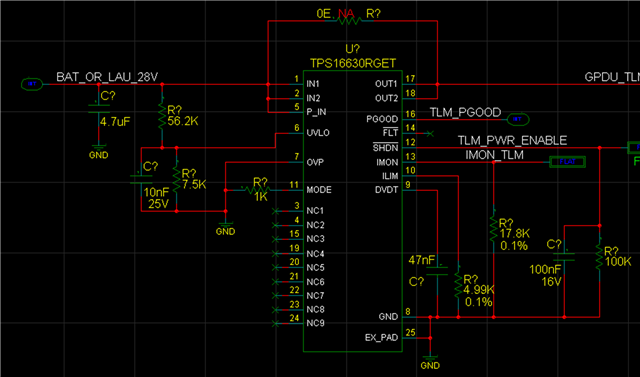This screenshot has height=377, width=640.
Task: Click the IC's GND pin name at pin 8
Action: (x=389, y=317)
